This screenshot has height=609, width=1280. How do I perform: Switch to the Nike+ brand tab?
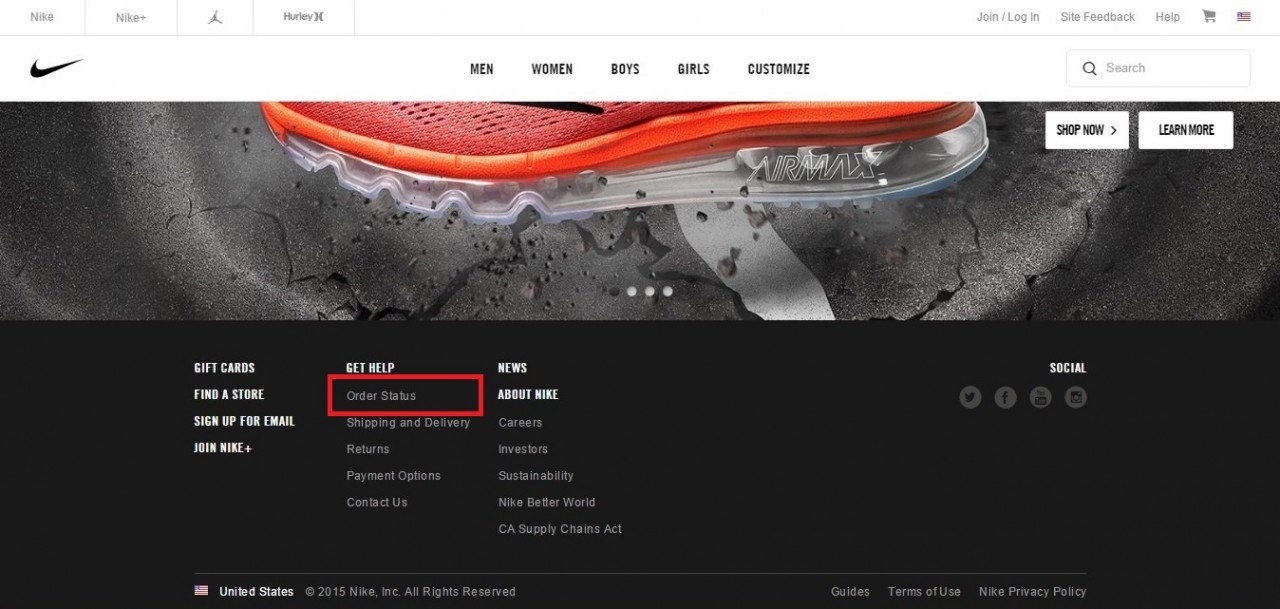[131, 17]
